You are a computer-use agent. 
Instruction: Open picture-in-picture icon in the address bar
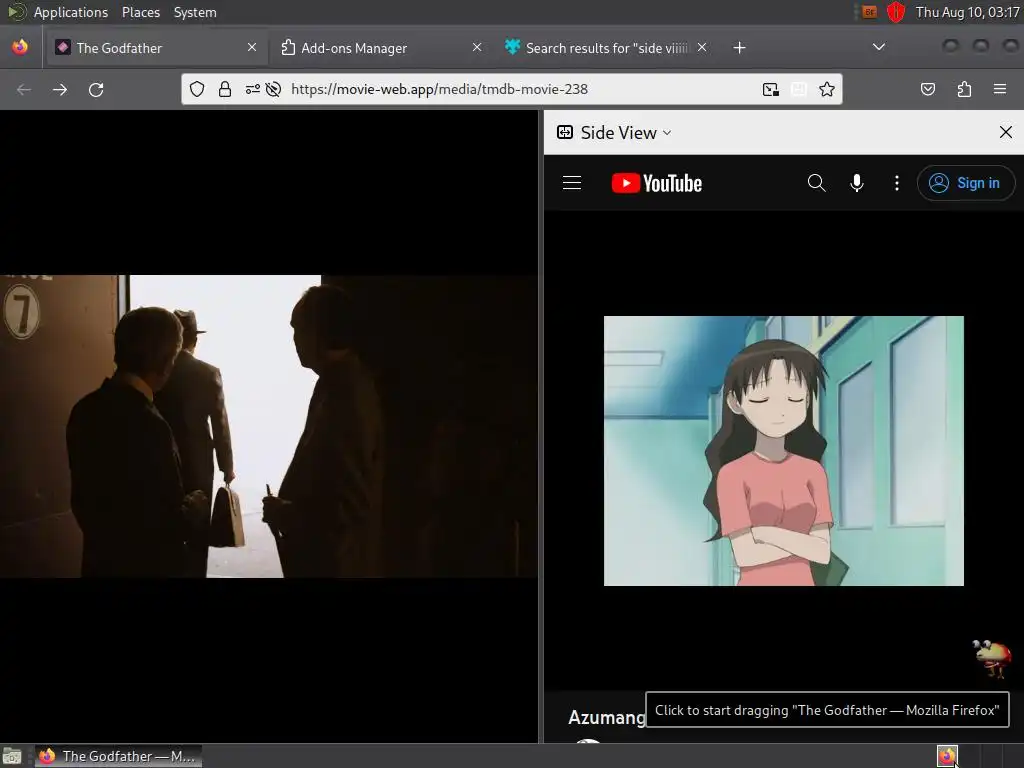point(771,89)
